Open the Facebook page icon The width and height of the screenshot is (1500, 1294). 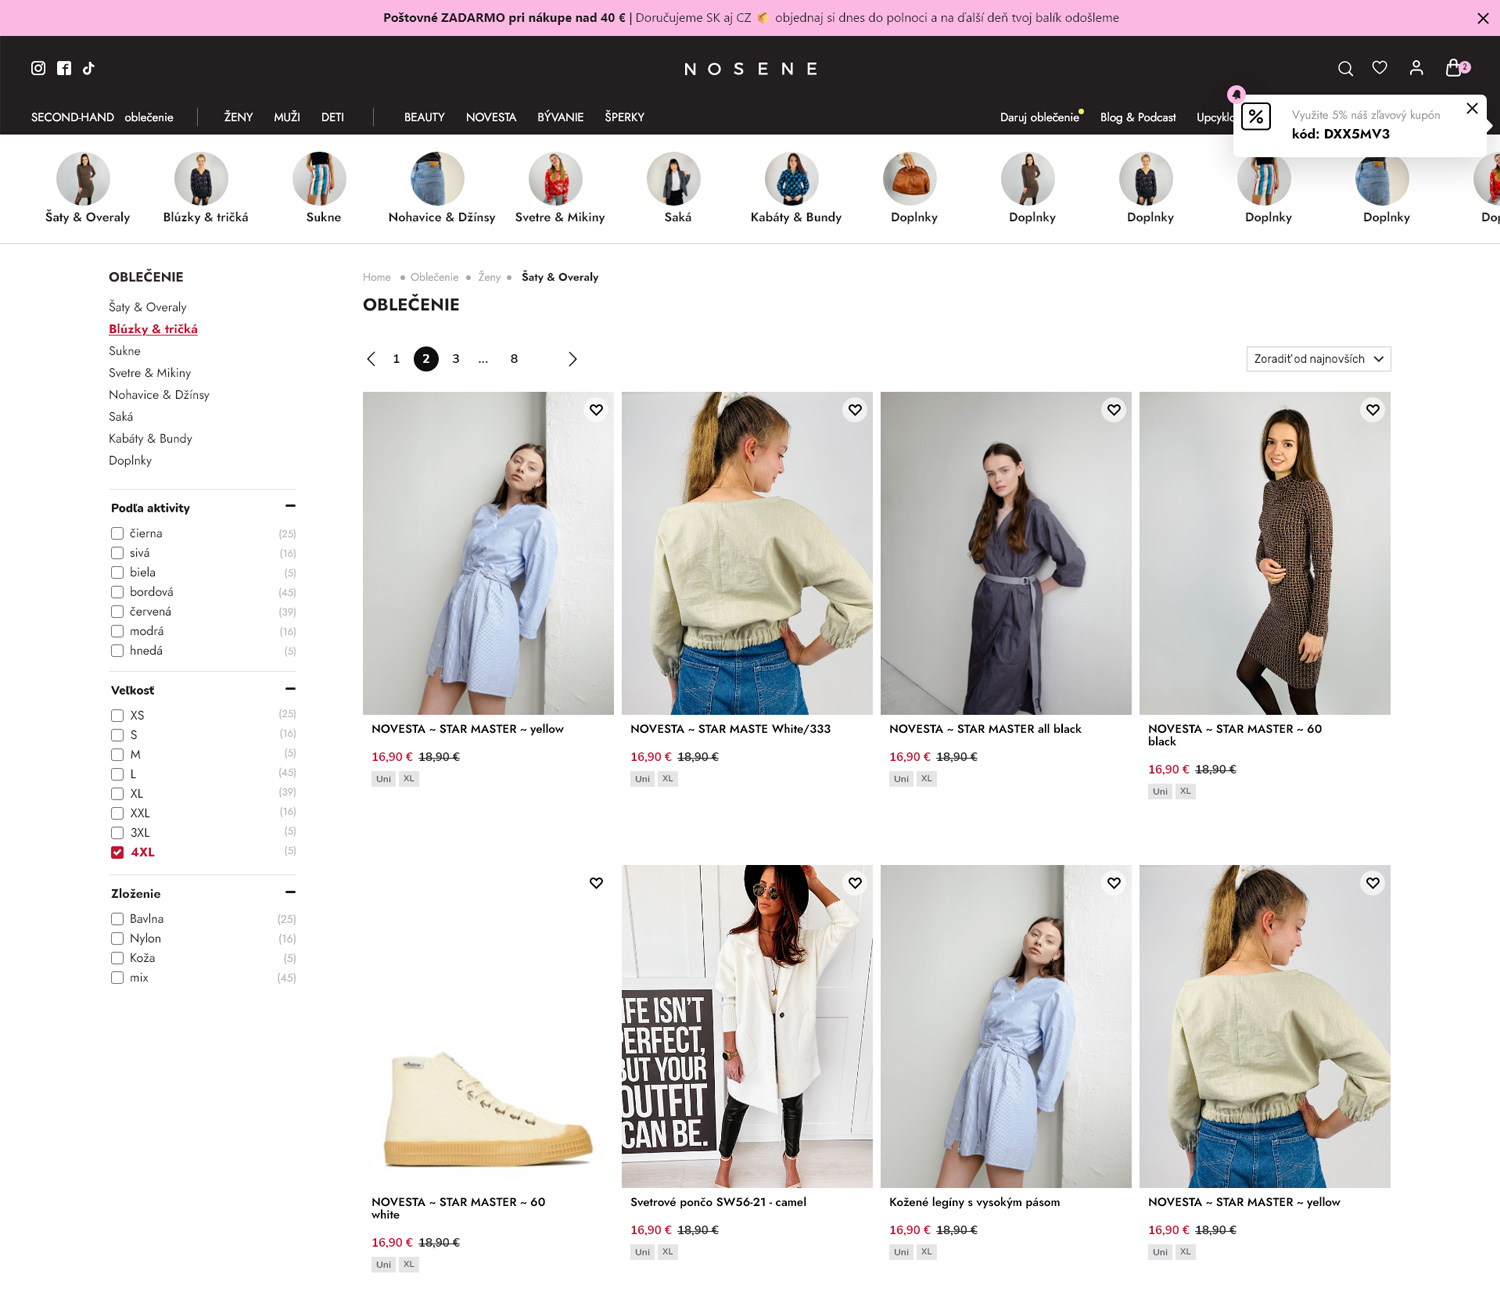point(64,68)
